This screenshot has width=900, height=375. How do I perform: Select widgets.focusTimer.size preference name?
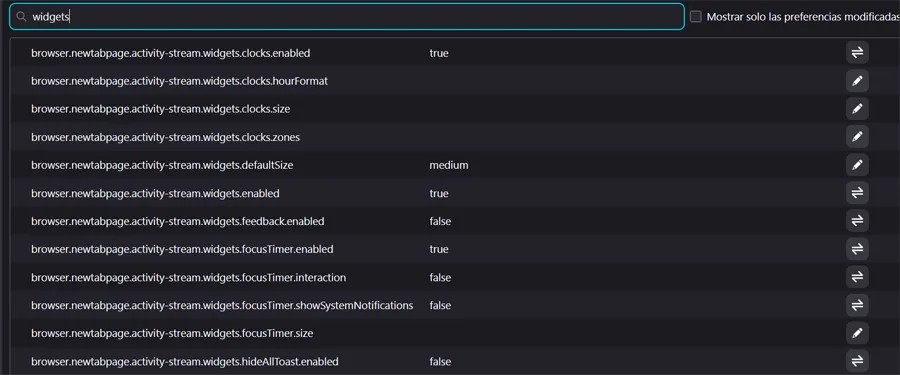(x=172, y=333)
